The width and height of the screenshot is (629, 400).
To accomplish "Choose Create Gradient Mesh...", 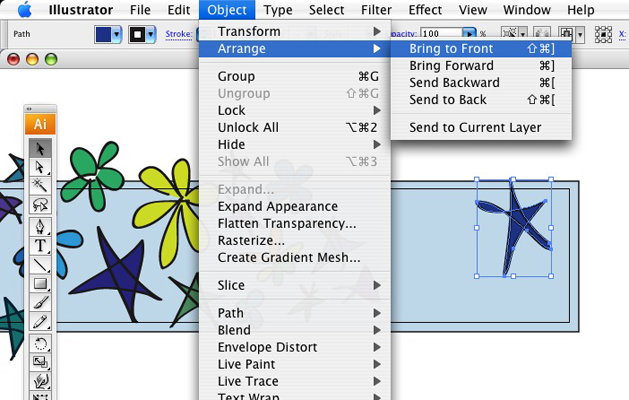I will pyautogui.click(x=295, y=258).
